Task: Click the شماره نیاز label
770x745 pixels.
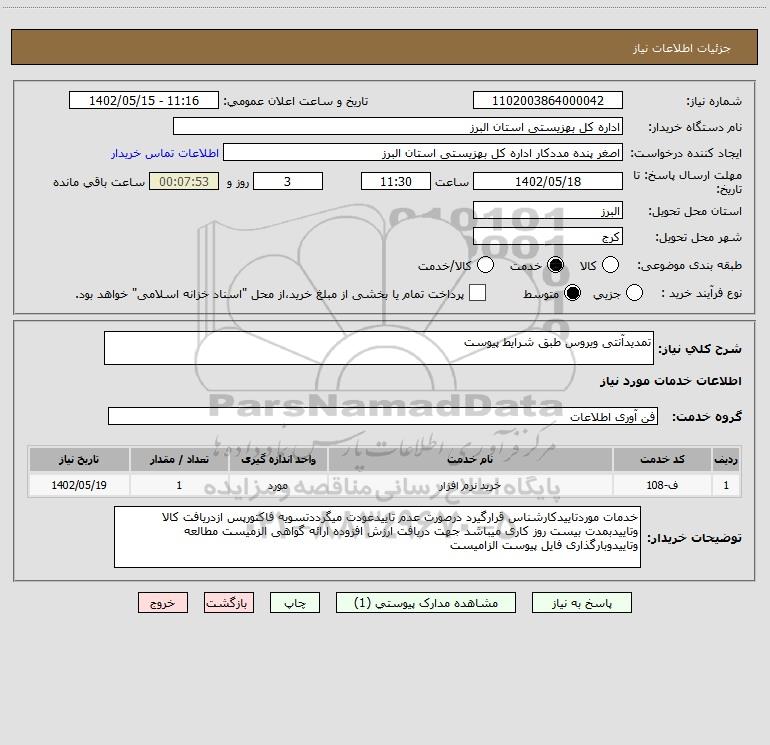Action: (714, 101)
